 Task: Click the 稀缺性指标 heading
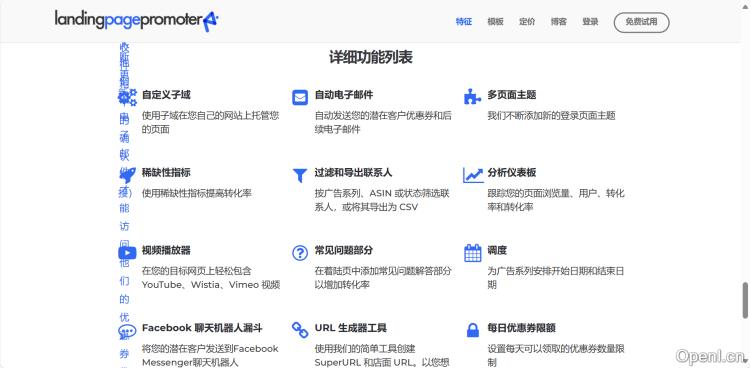(x=166, y=172)
